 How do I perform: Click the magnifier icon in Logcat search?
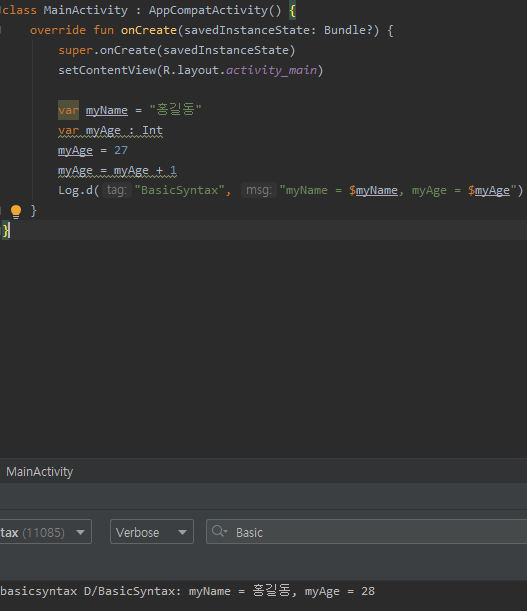[219, 531]
